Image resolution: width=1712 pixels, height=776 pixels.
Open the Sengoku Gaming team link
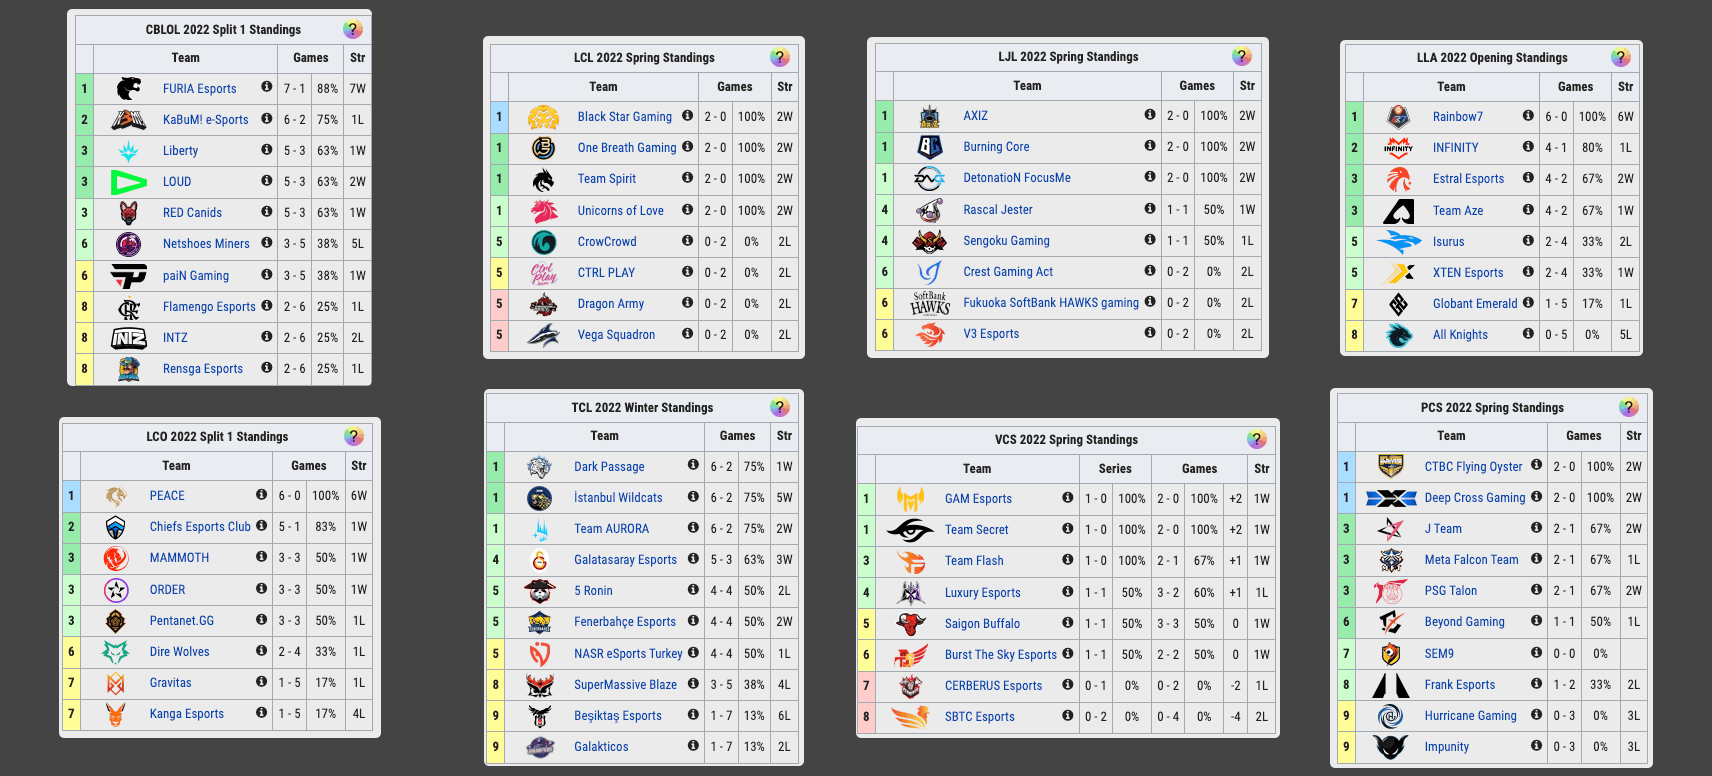1006,241
